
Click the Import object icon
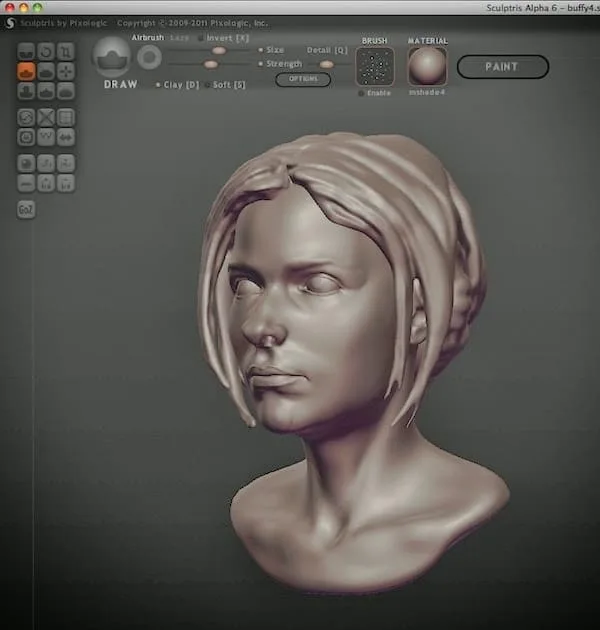click(46, 163)
